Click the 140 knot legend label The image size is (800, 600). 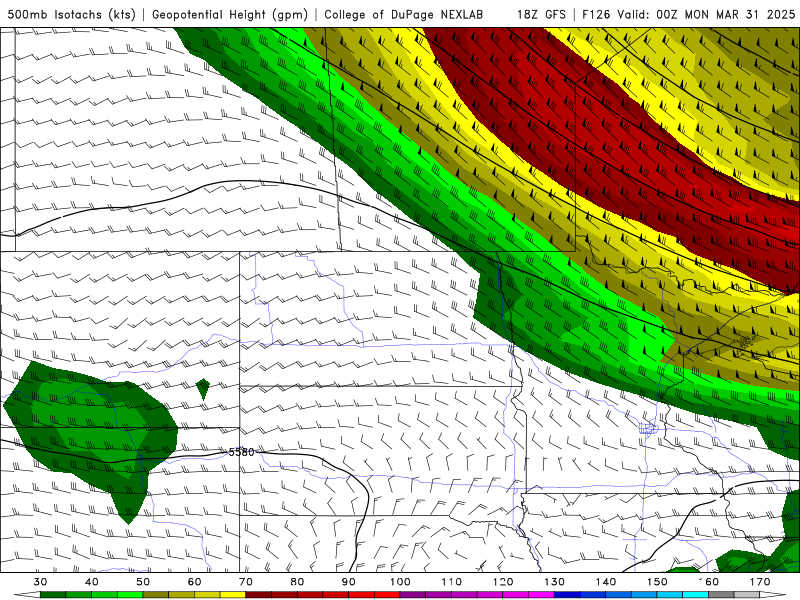(x=606, y=582)
